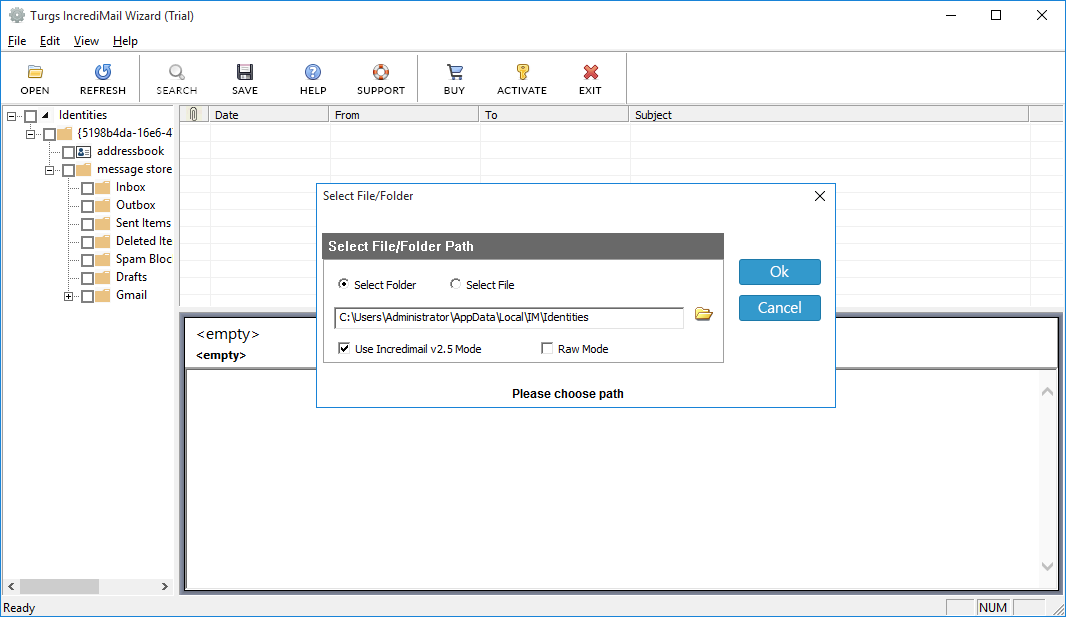Tick the Sent Items checkbox
This screenshot has width=1066, height=617.
pos(88,224)
